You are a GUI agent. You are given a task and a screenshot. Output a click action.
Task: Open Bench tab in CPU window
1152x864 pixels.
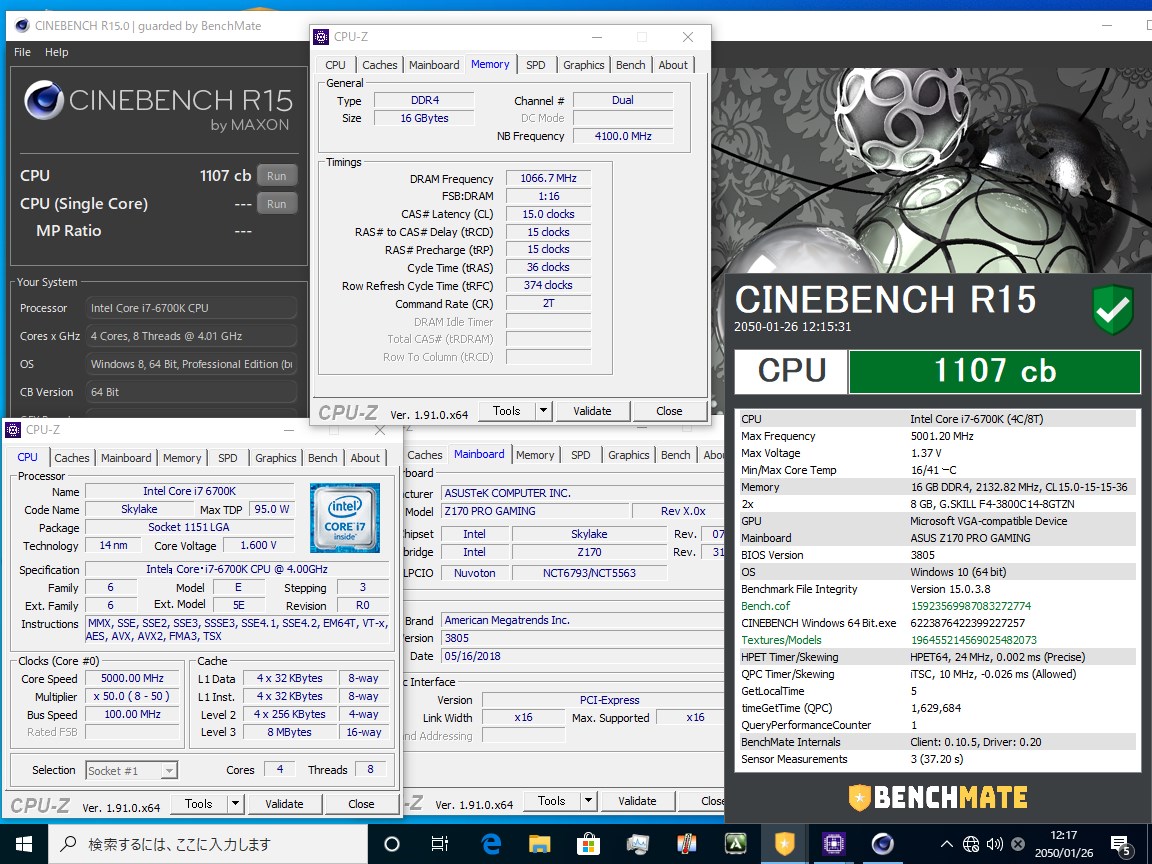pyautogui.click(x=323, y=458)
